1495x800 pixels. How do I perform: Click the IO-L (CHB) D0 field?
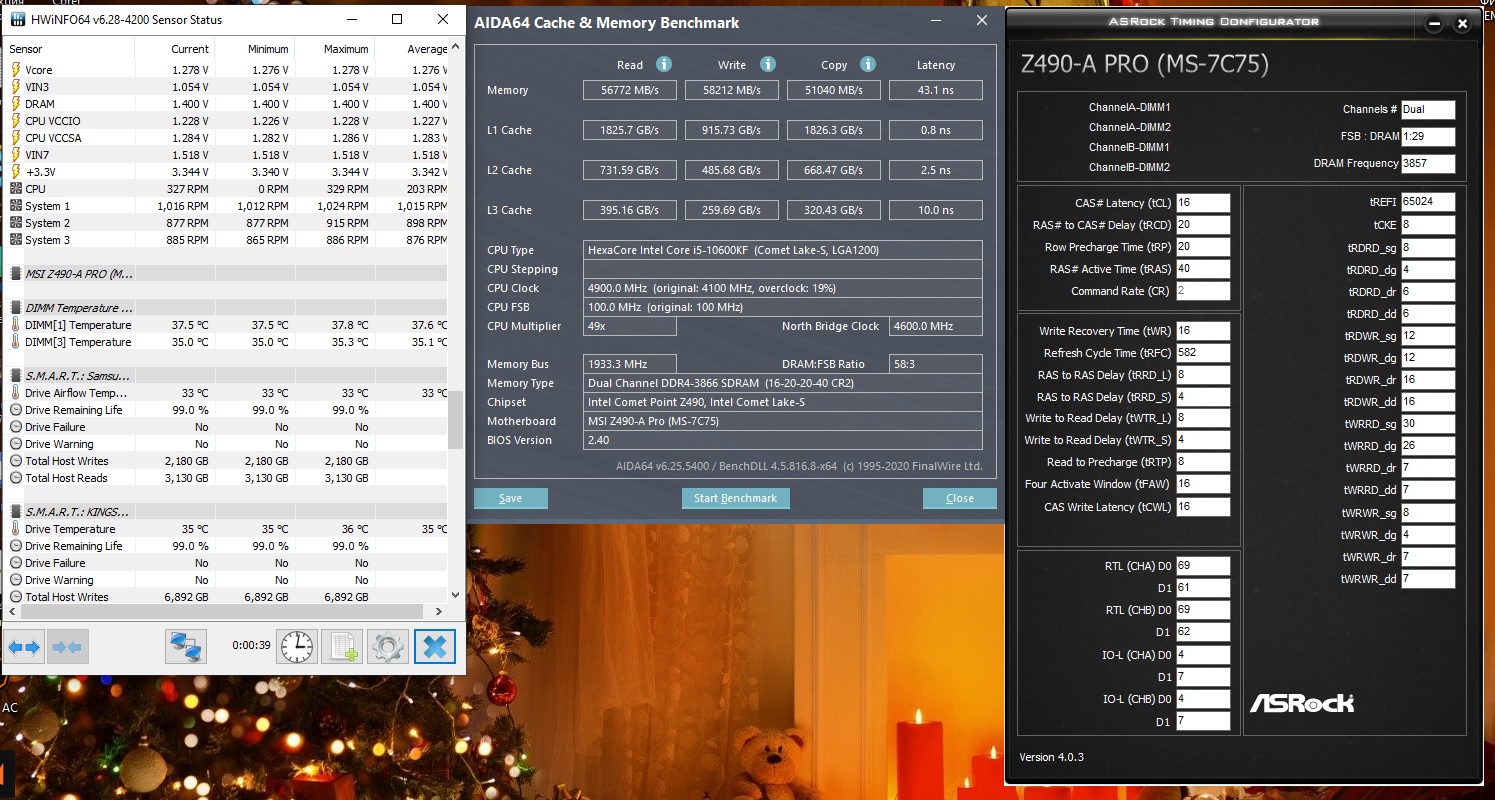(1203, 699)
